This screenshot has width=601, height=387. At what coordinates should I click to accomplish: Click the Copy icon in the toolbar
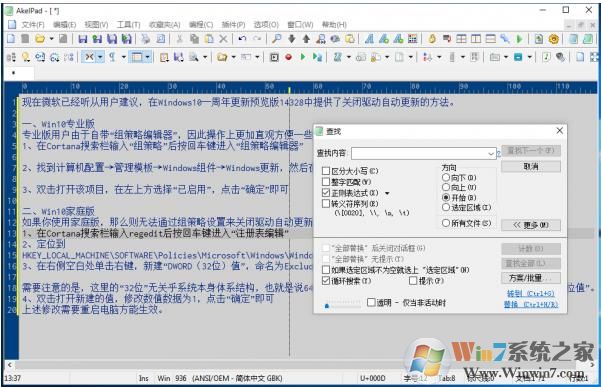[195, 39]
